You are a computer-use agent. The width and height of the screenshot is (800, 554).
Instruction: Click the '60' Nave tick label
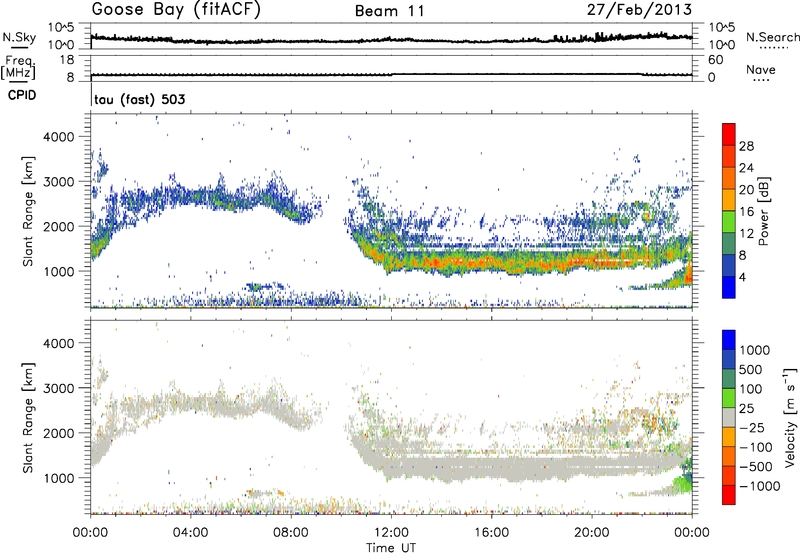pyautogui.click(x=716, y=60)
